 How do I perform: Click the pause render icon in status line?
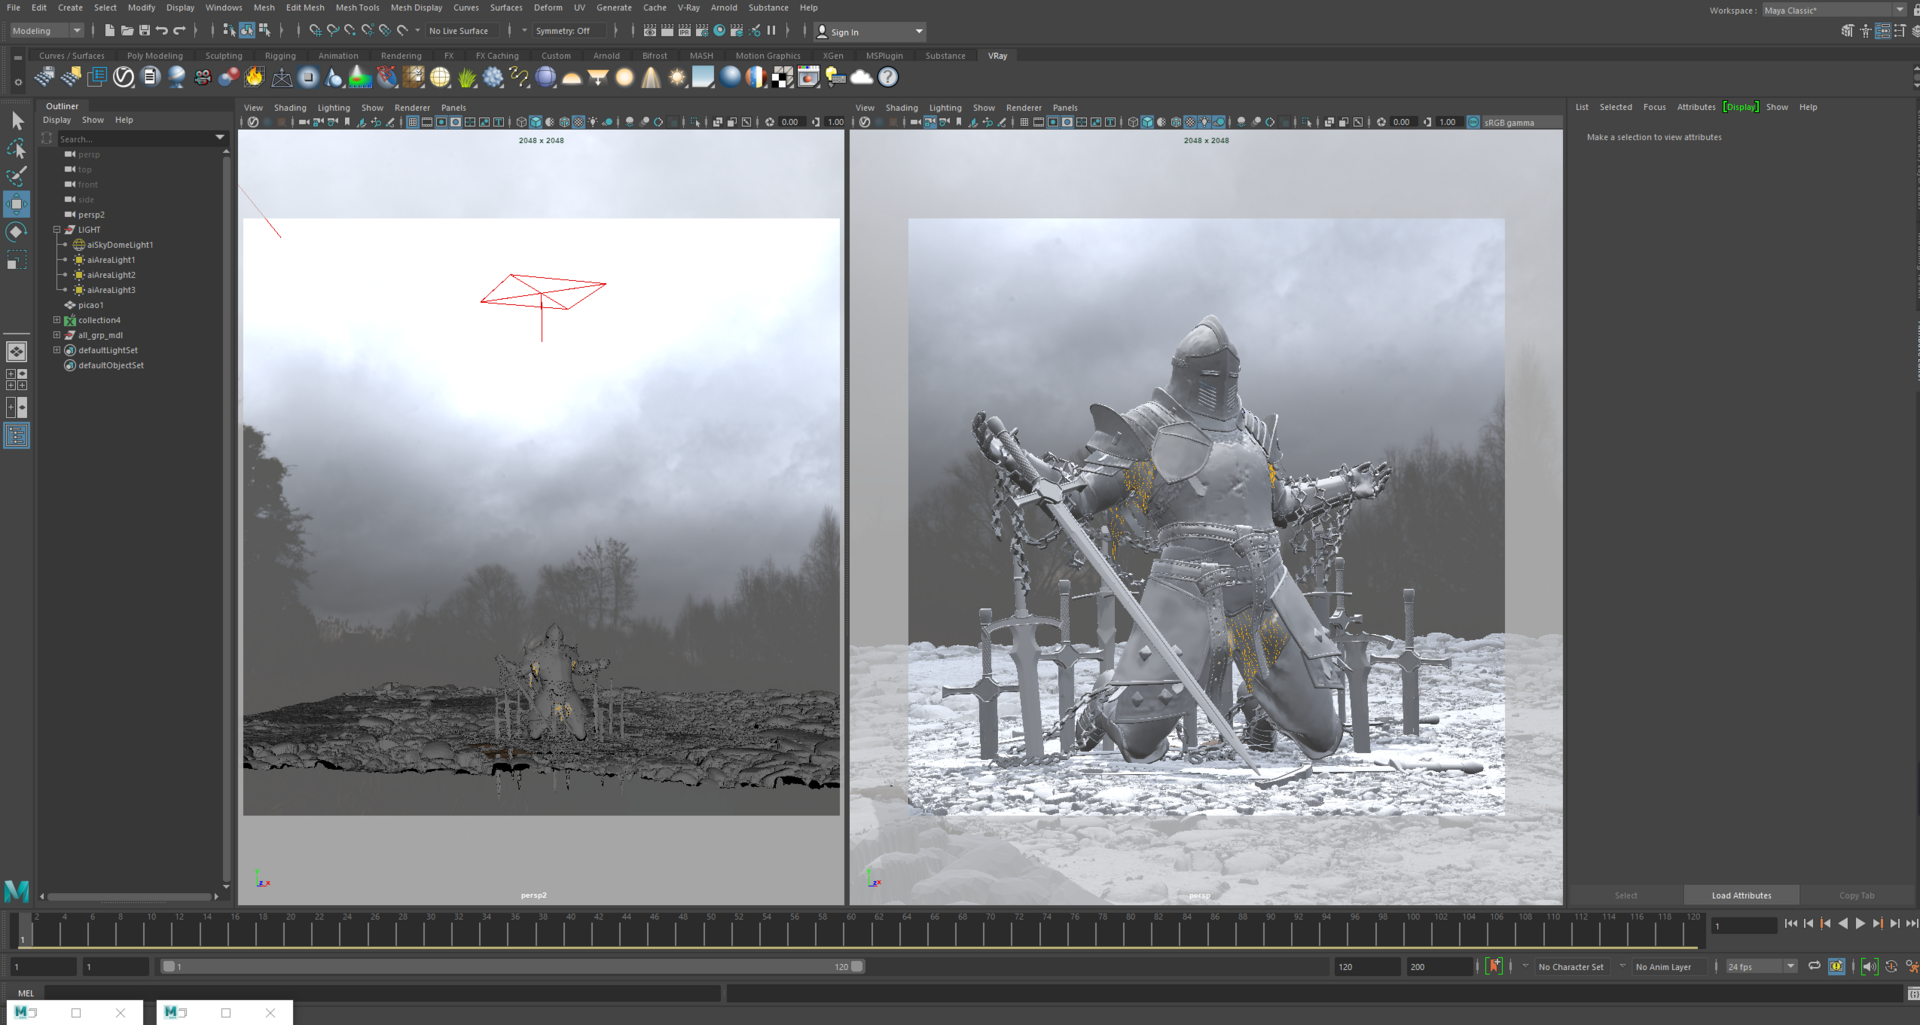[771, 31]
